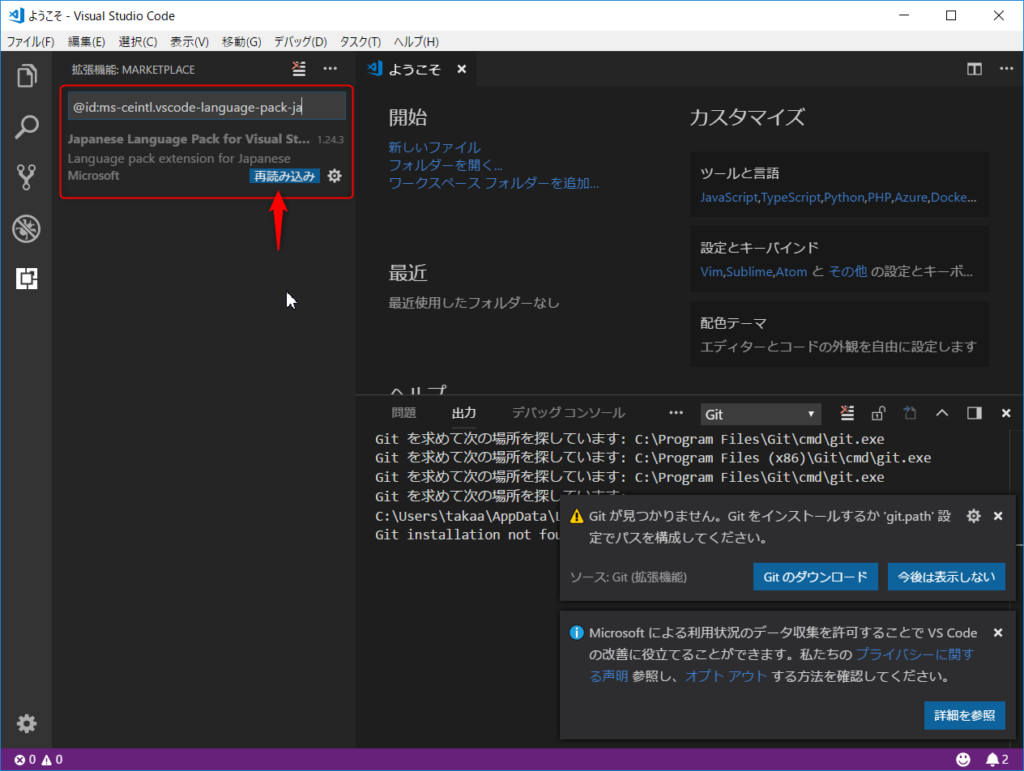1024x771 pixels.
Task: Open the Search view in activity bar
Action: pyautogui.click(x=26, y=127)
